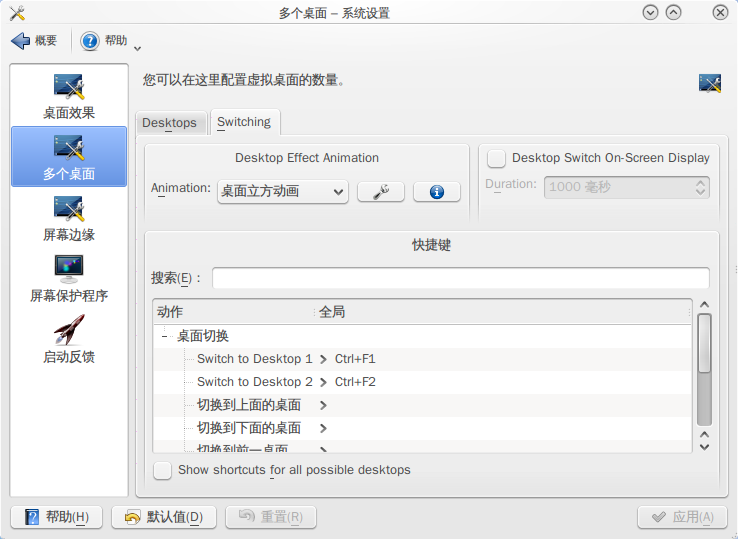The image size is (738, 539).
Task: Click the Ctrl+F1 shortcut value
Action: point(355,359)
